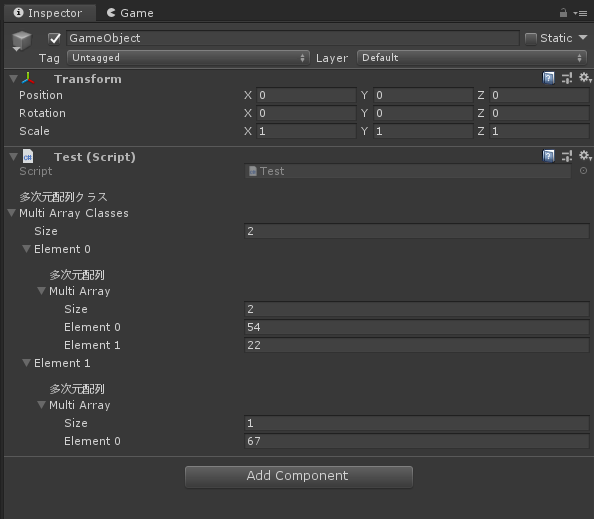Click the 多次元配列クラス header text
Image resolution: width=594 pixels, height=519 pixels.
(64, 197)
